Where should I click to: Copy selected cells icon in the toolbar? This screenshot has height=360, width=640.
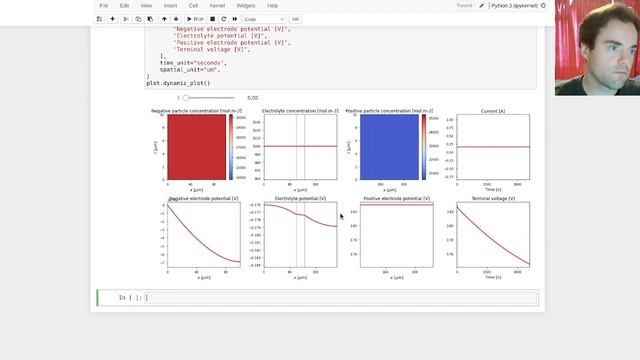(x=138, y=19)
